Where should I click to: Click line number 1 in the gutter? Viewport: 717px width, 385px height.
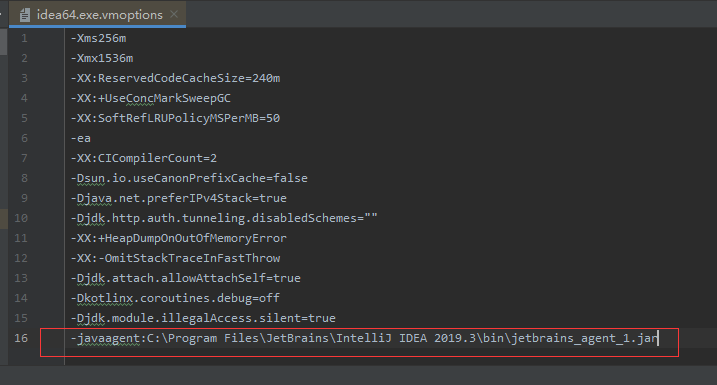click(24, 38)
